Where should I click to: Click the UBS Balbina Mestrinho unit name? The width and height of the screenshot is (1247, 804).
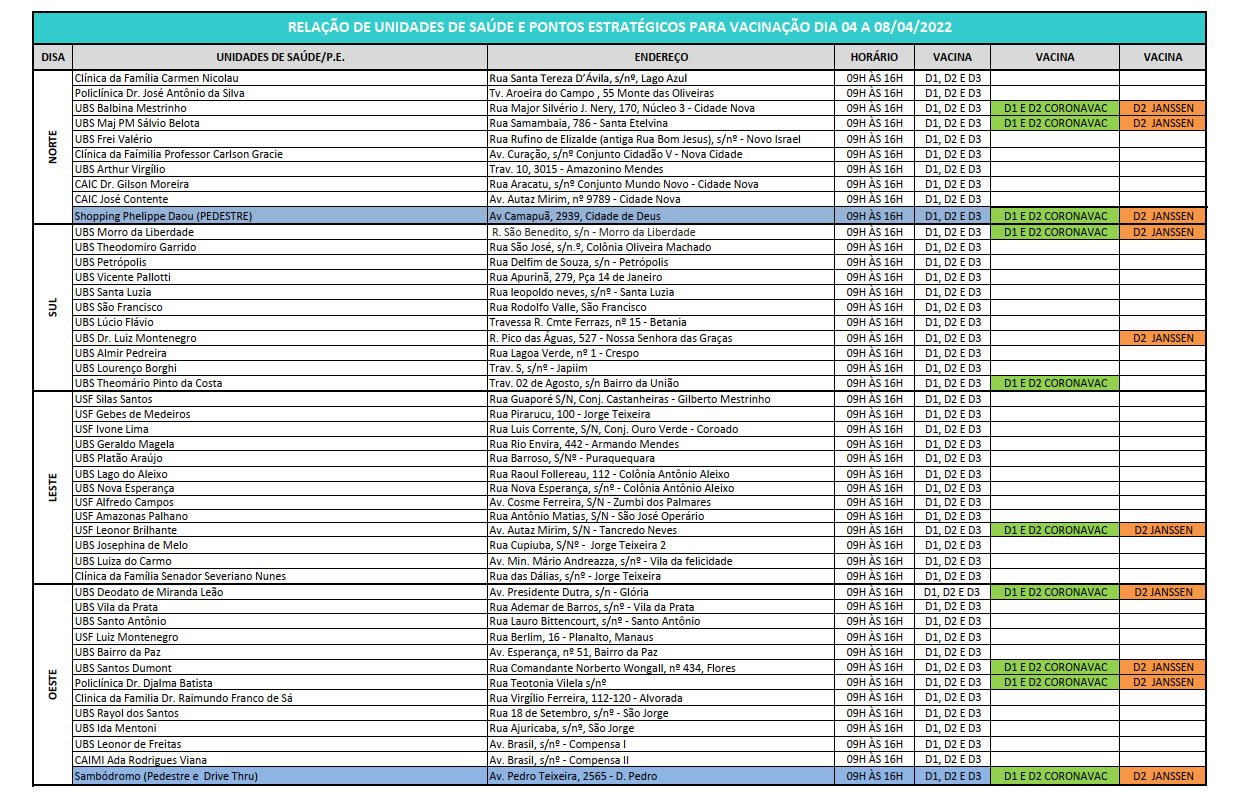point(130,108)
